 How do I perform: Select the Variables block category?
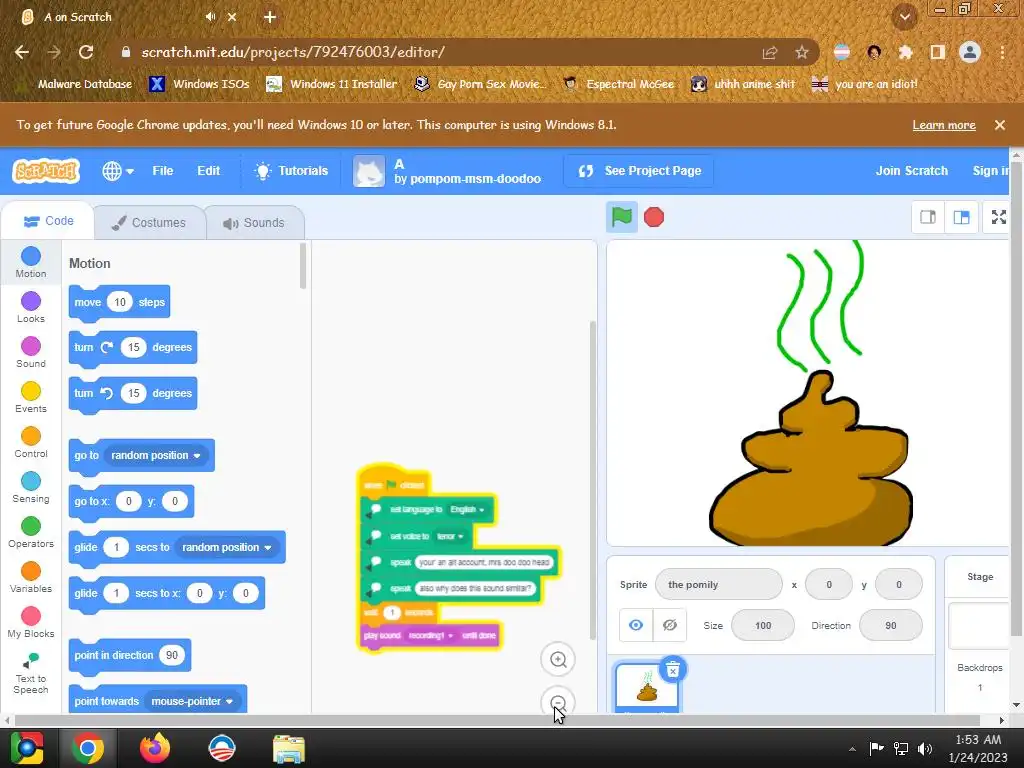tap(31, 578)
